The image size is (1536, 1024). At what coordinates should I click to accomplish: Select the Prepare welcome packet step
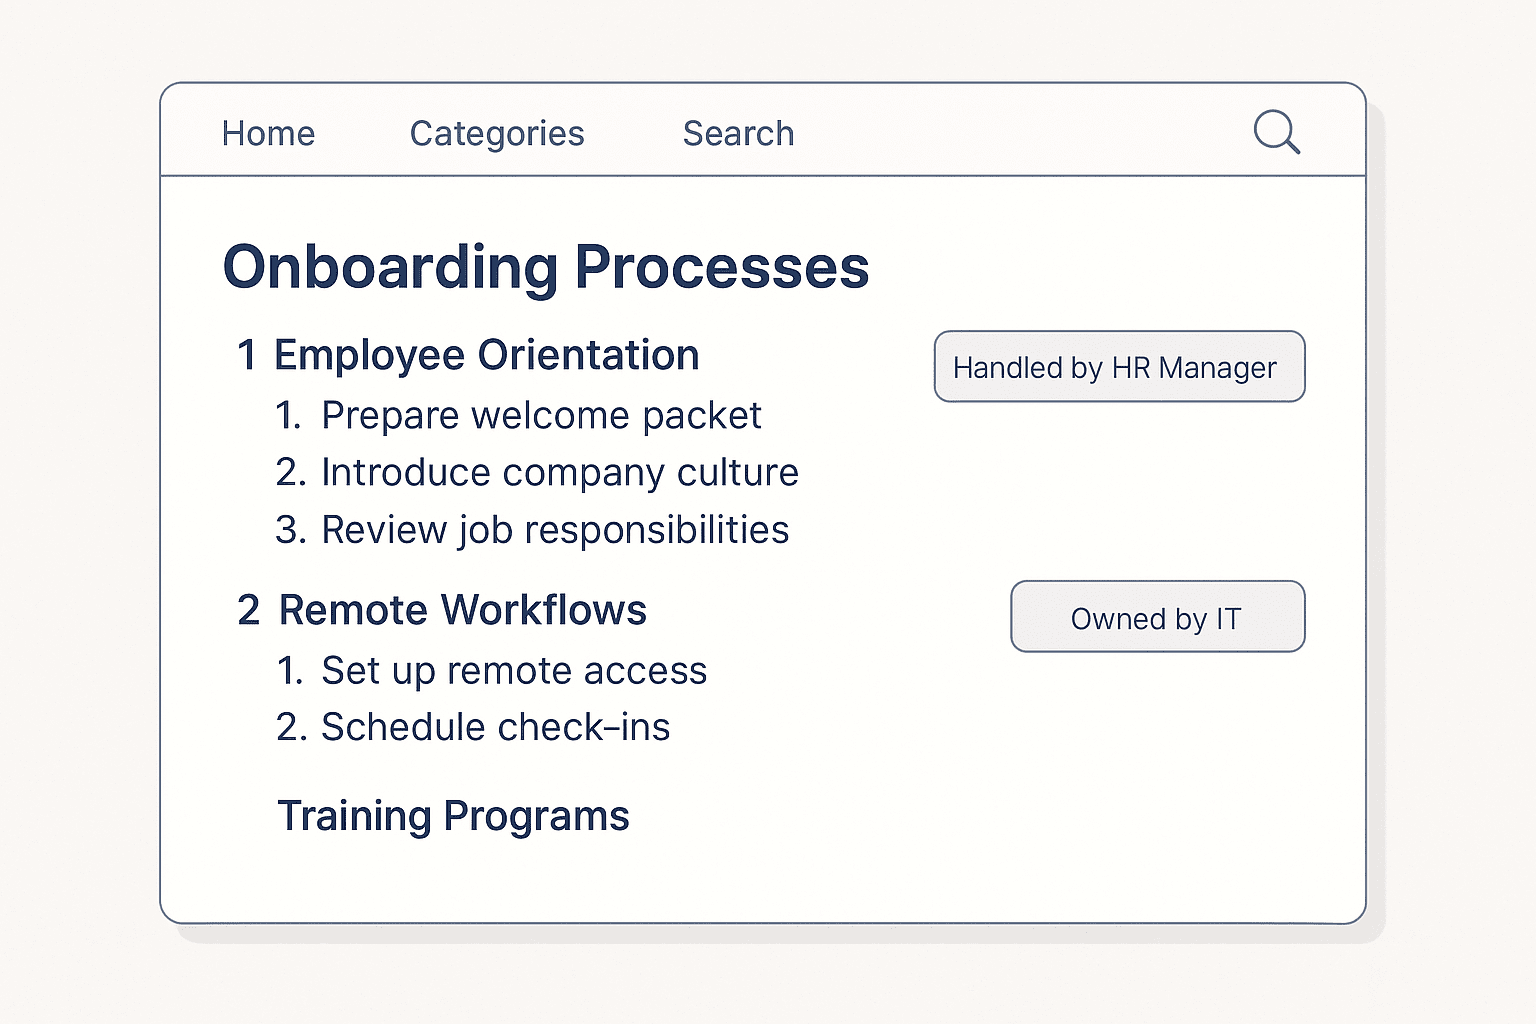541,416
